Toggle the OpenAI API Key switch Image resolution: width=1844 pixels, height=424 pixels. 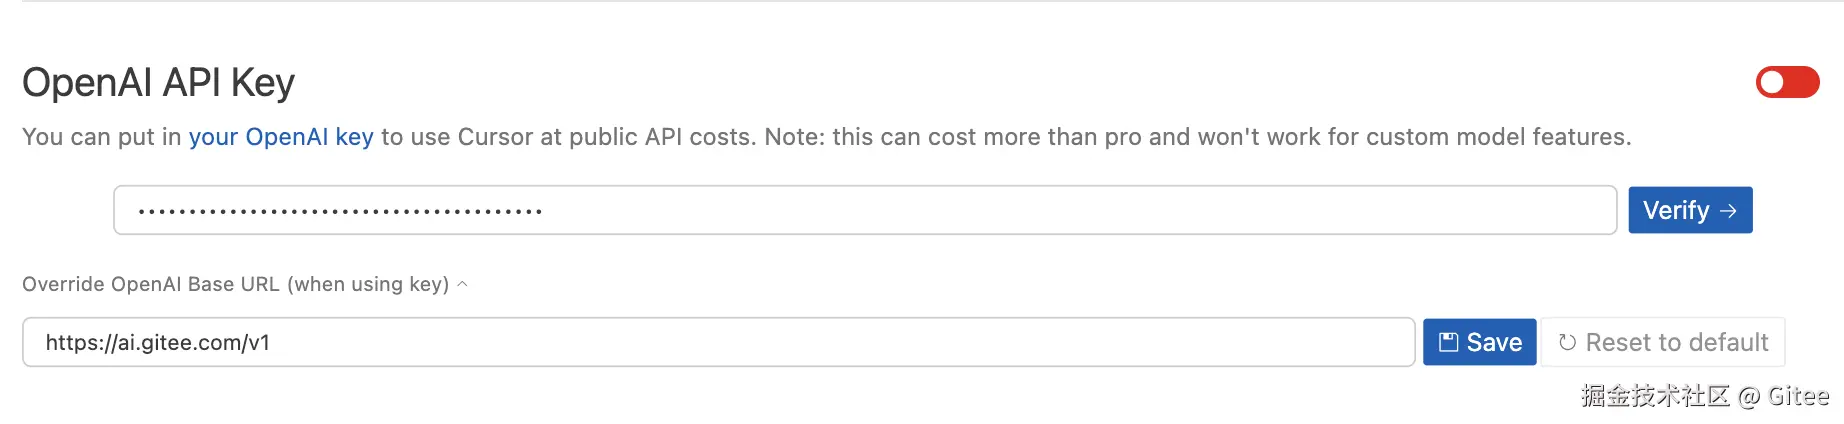1787,82
